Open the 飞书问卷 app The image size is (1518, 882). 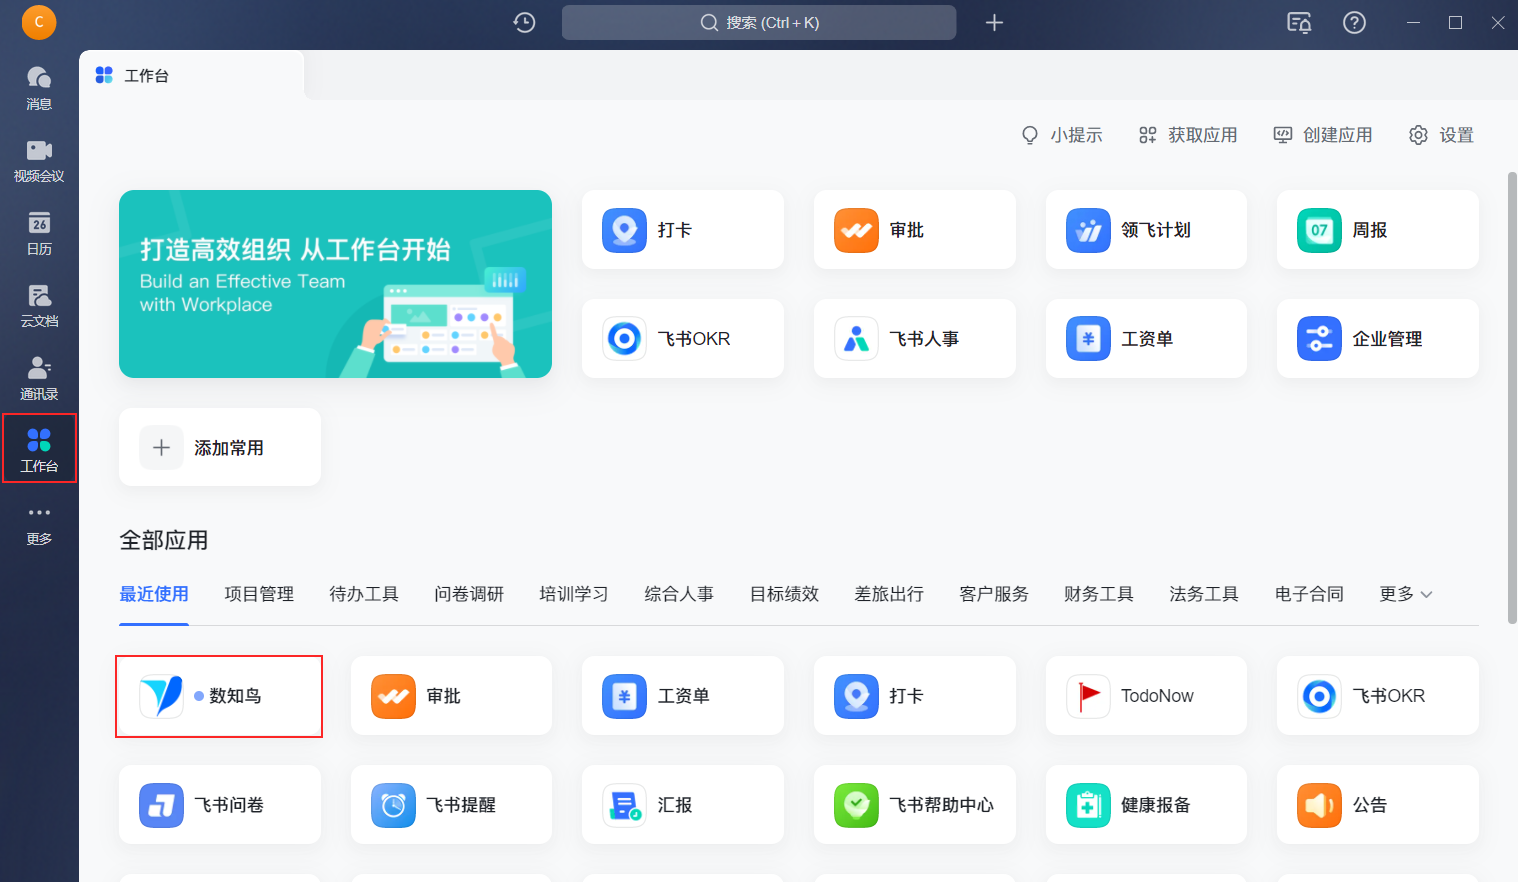(220, 805)
